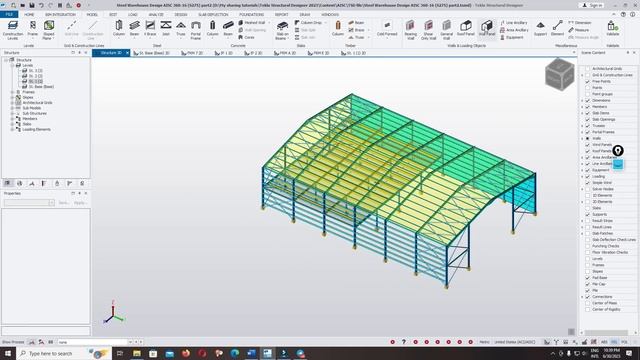The height and width of the screenshot is (360, 640).
Task: Switch to the FOUNDATIONS ribbon tab
Action: point(251,14)
